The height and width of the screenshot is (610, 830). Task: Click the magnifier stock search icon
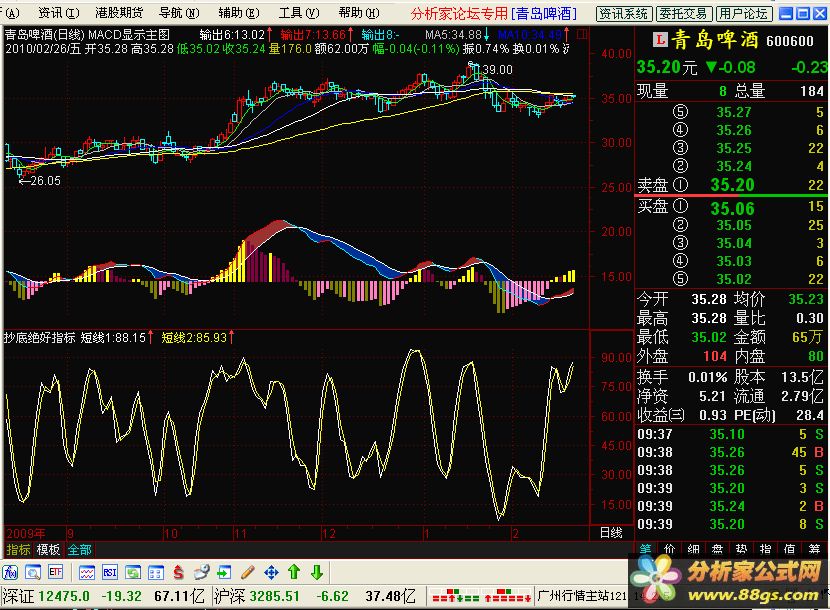(x=33, y=572)
